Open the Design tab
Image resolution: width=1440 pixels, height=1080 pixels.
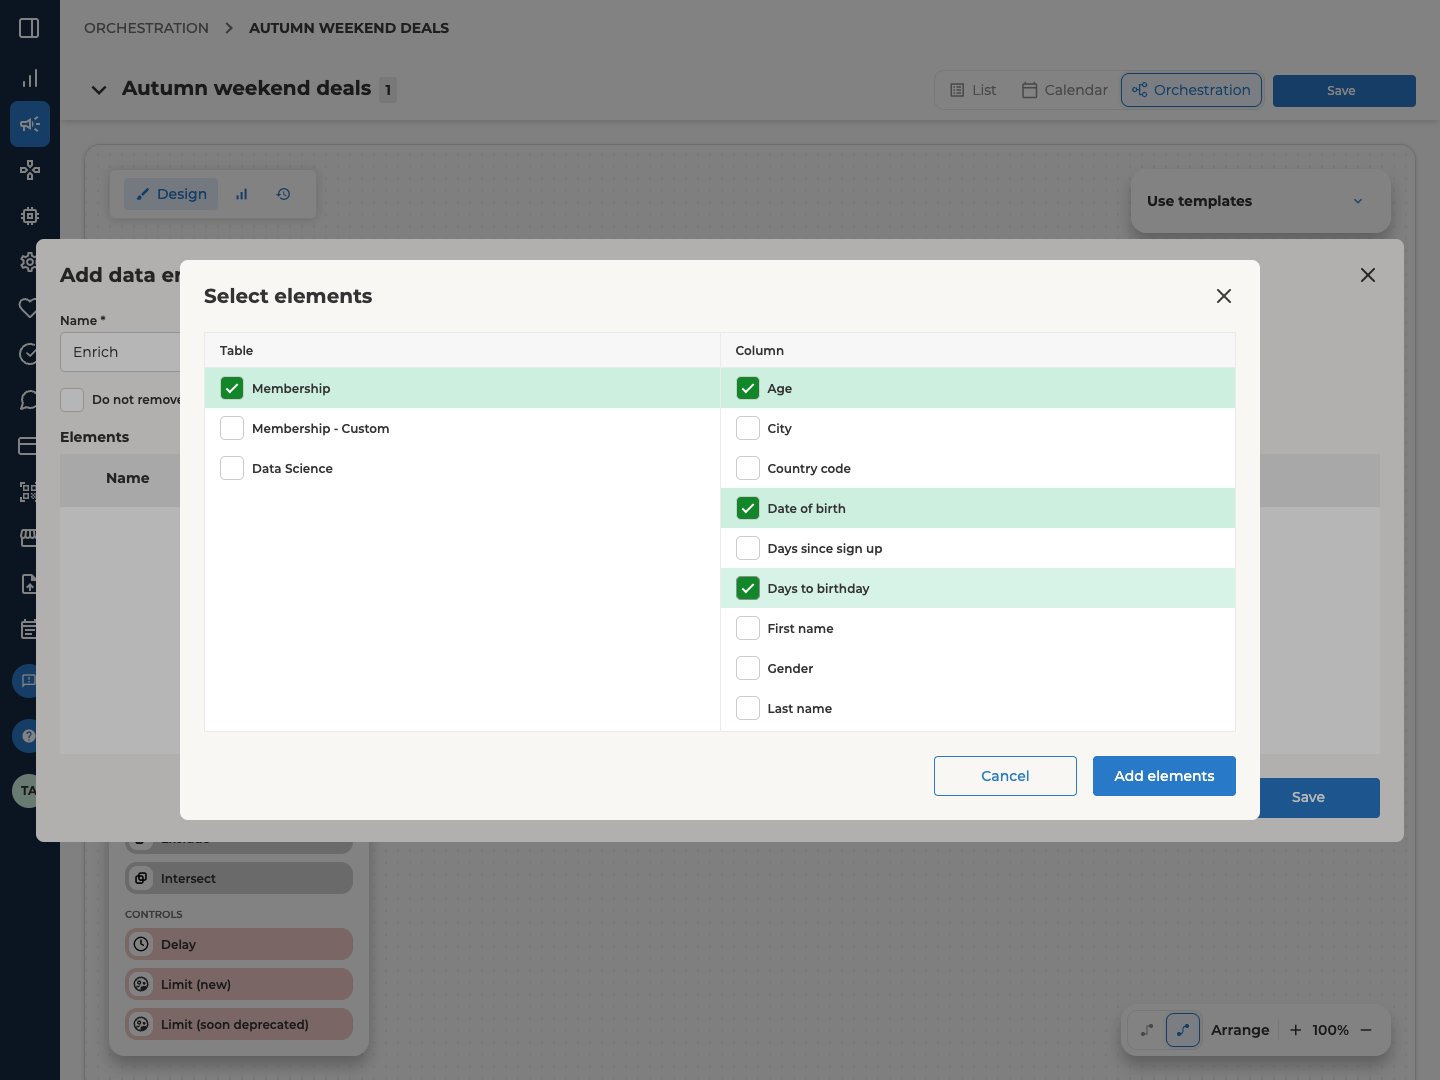[x=171, y=194]
